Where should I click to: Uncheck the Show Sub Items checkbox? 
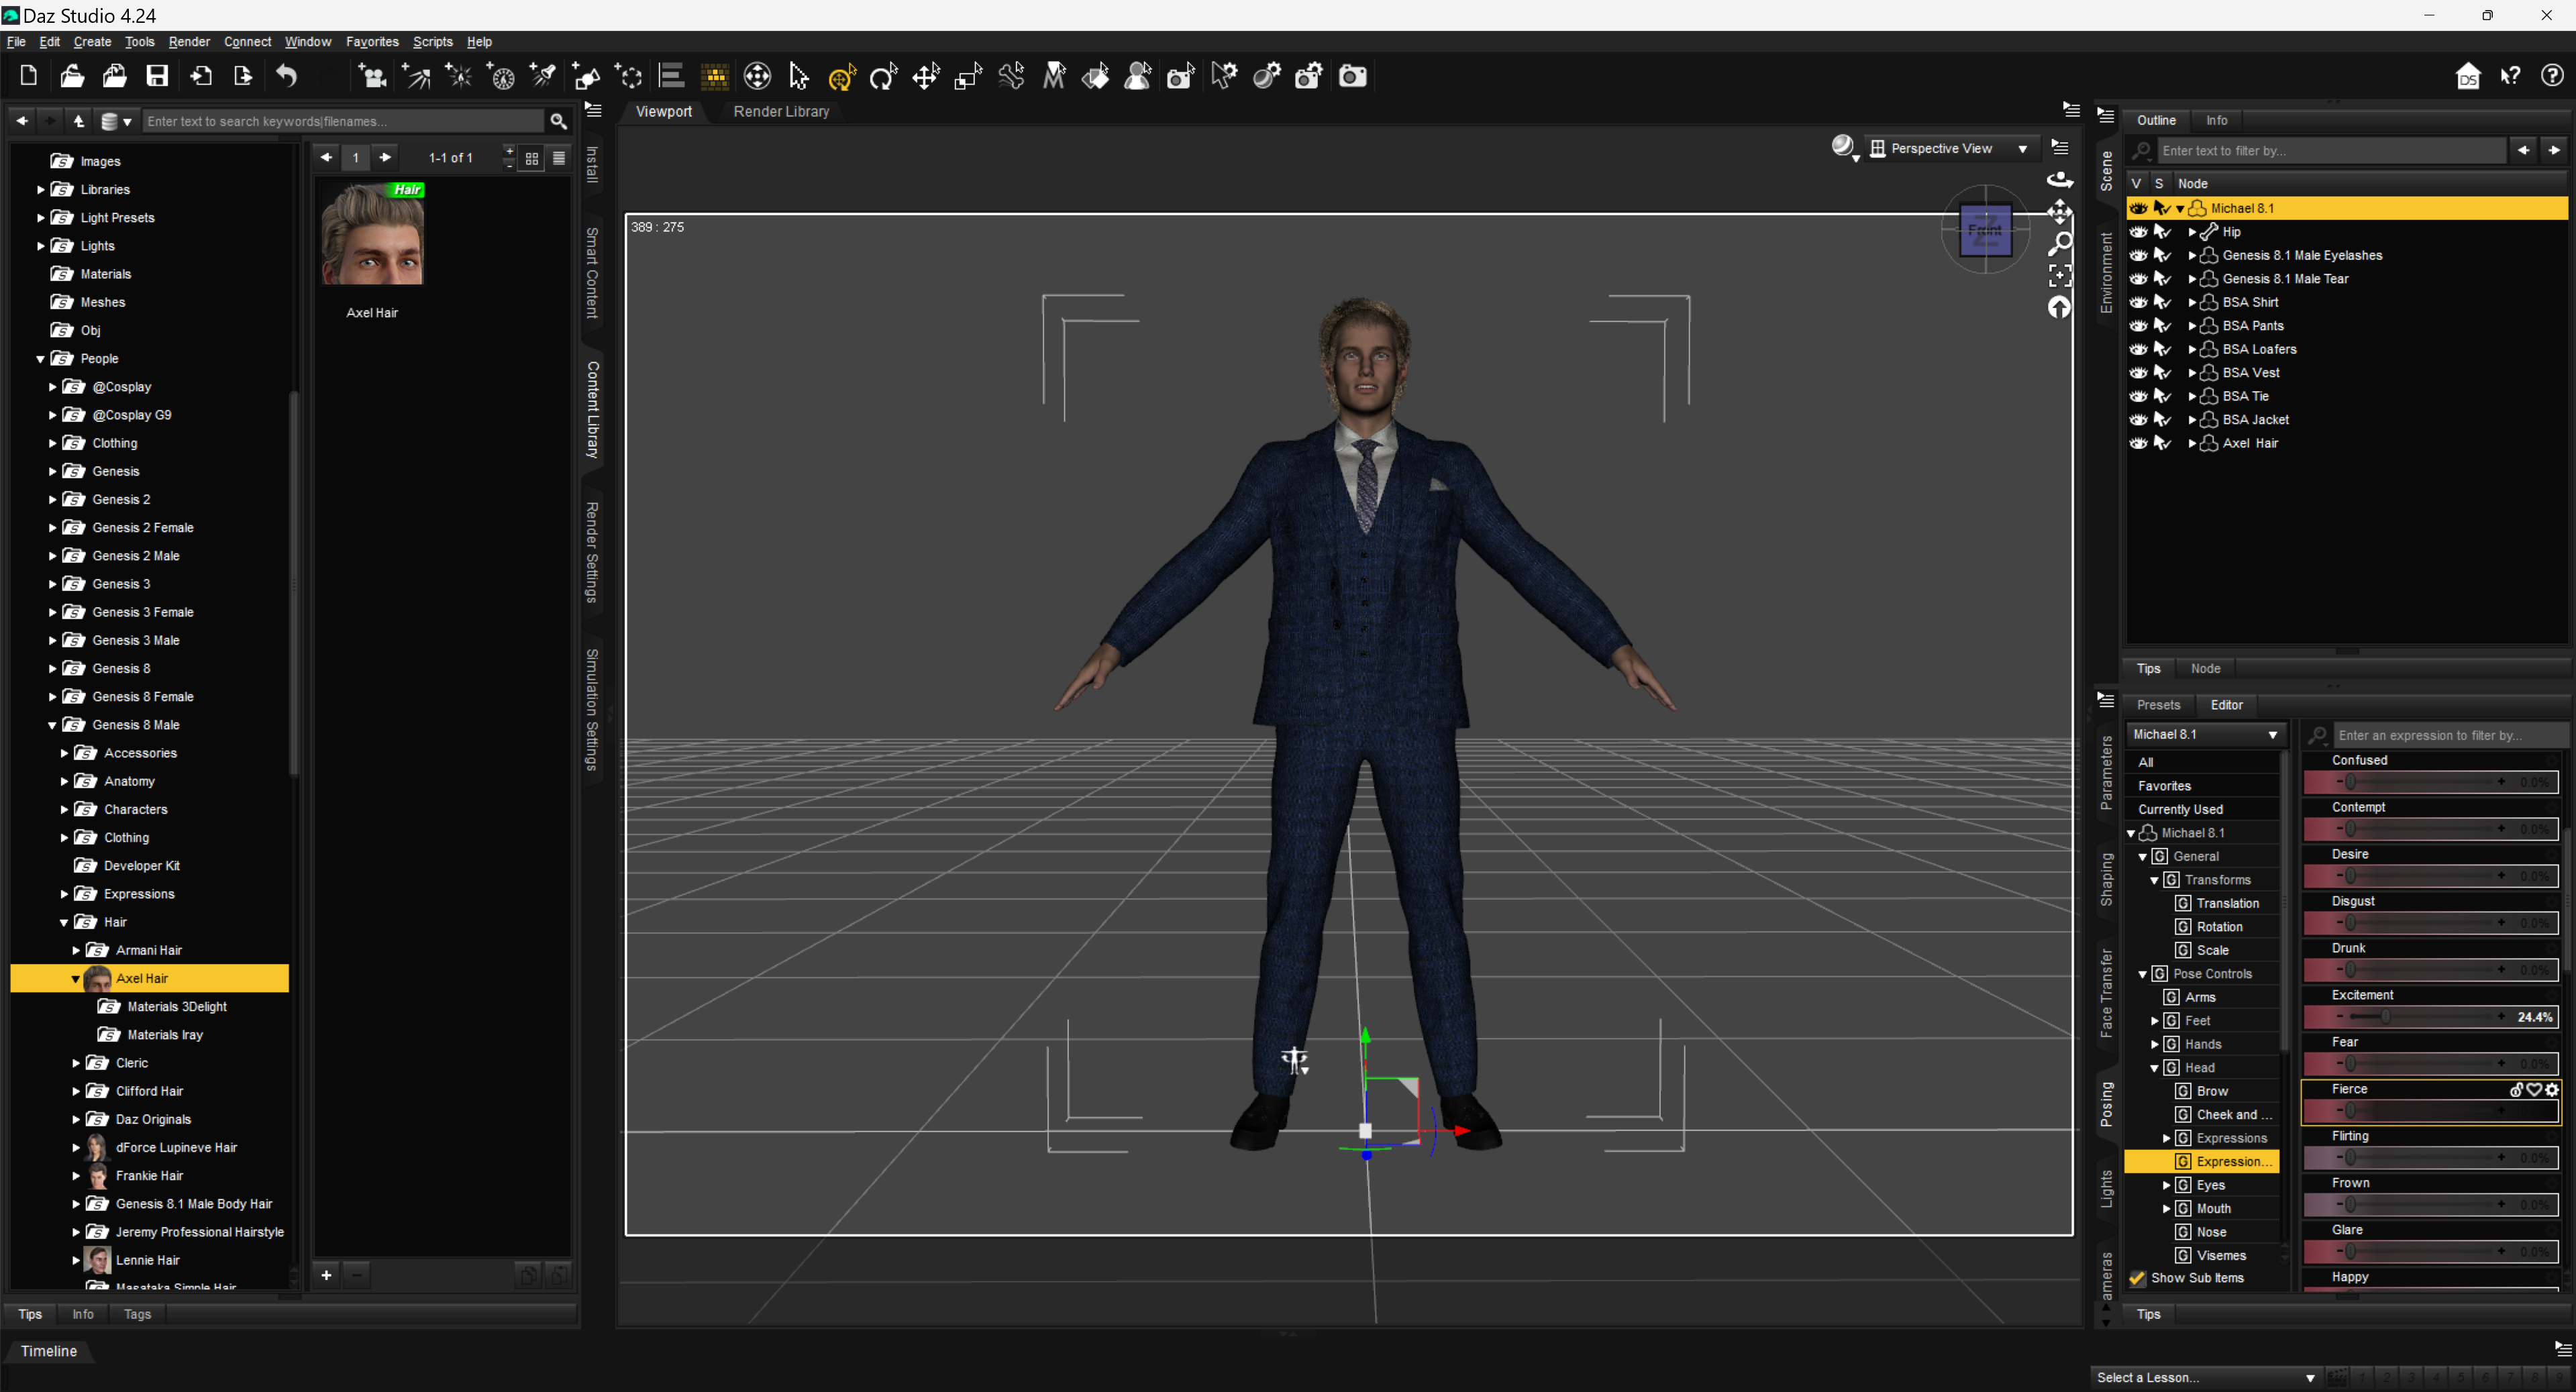2137,1278
